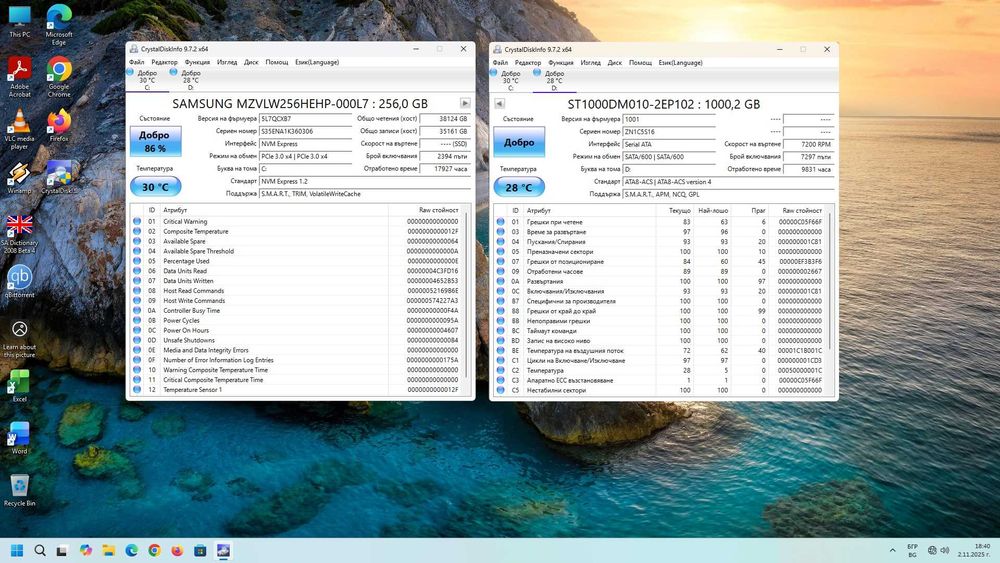Image resolution: width=1000 pixels, height=563 pixels.
Task: Open Task View from the taskbar
Action: coord(62,550)
